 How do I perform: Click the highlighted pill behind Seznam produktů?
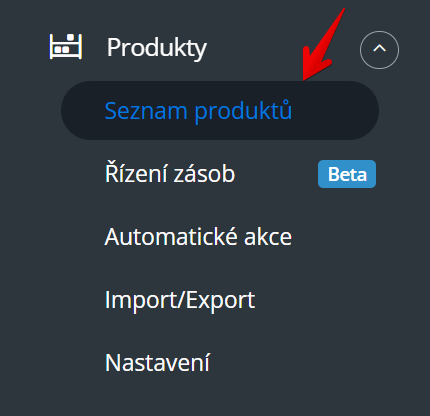click(220, 110)
